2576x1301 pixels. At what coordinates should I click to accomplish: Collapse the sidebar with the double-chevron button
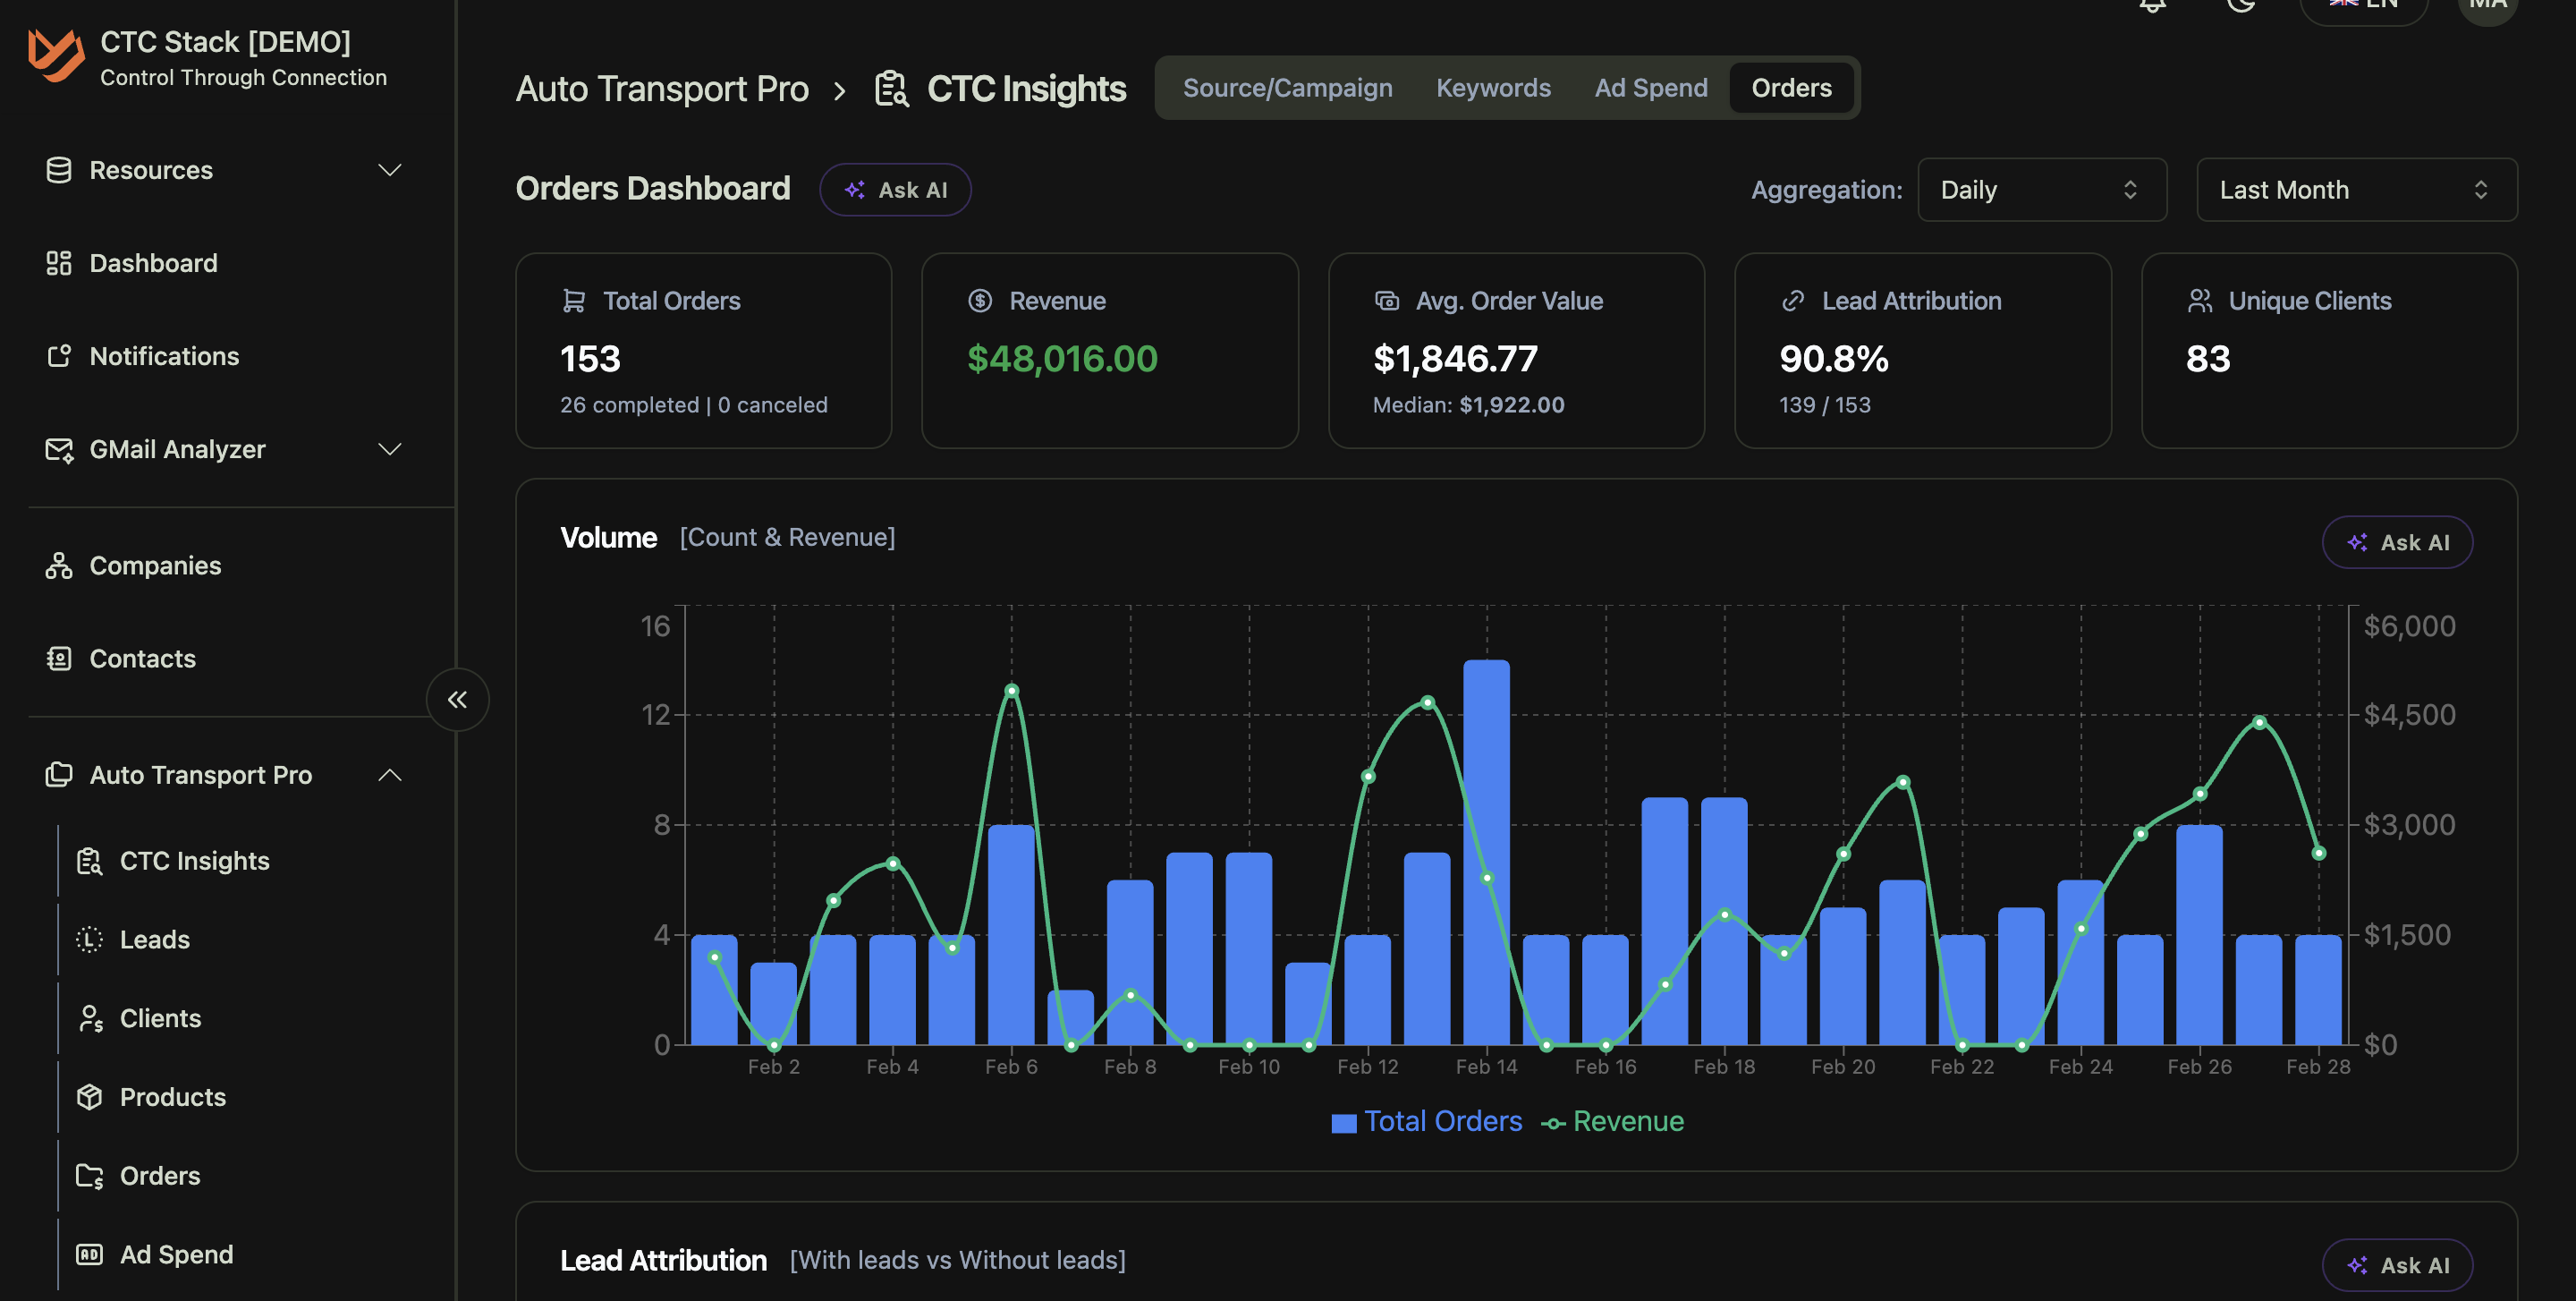(457, 700)
